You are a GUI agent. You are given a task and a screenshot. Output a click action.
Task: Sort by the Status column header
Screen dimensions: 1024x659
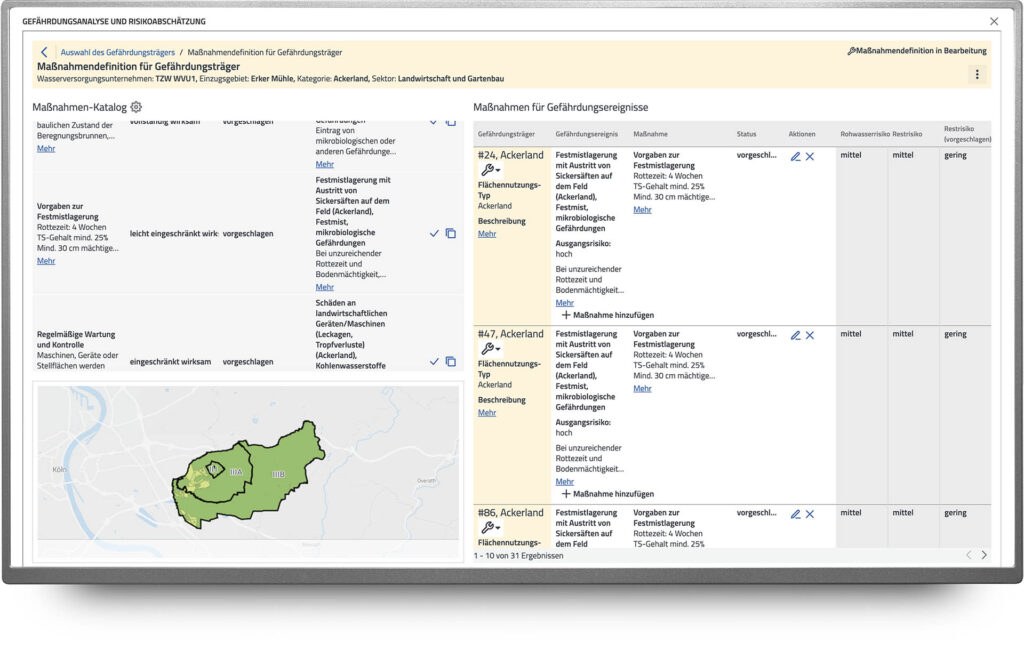click(746, 134)
